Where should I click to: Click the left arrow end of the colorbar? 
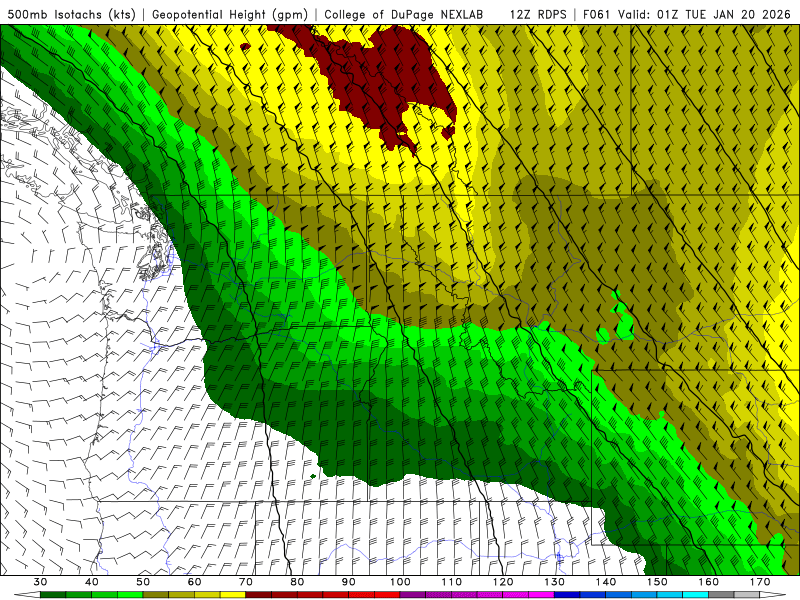[x=27, y=595]
